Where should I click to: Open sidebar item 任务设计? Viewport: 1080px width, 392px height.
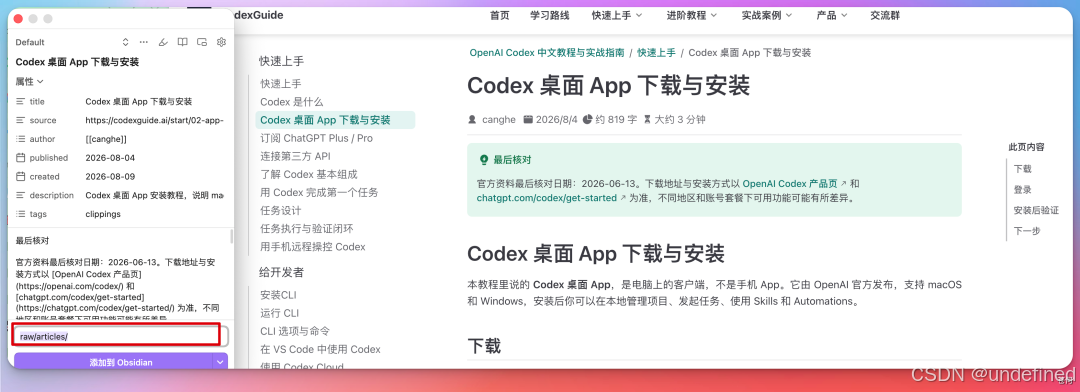coord(280,210)
